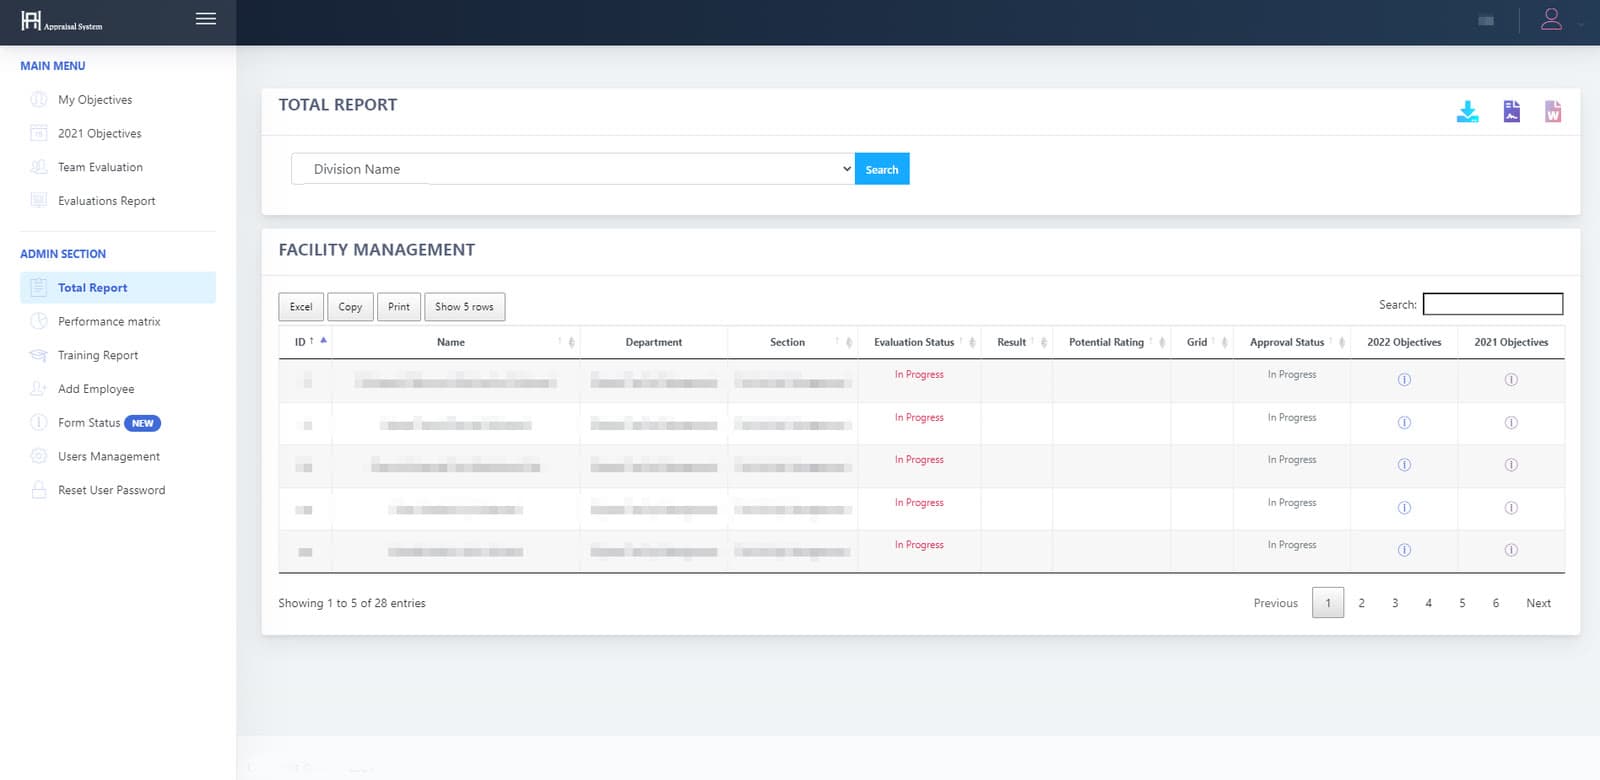Click the download report icon
1600x780 pixels.
tap(1467, 112)
